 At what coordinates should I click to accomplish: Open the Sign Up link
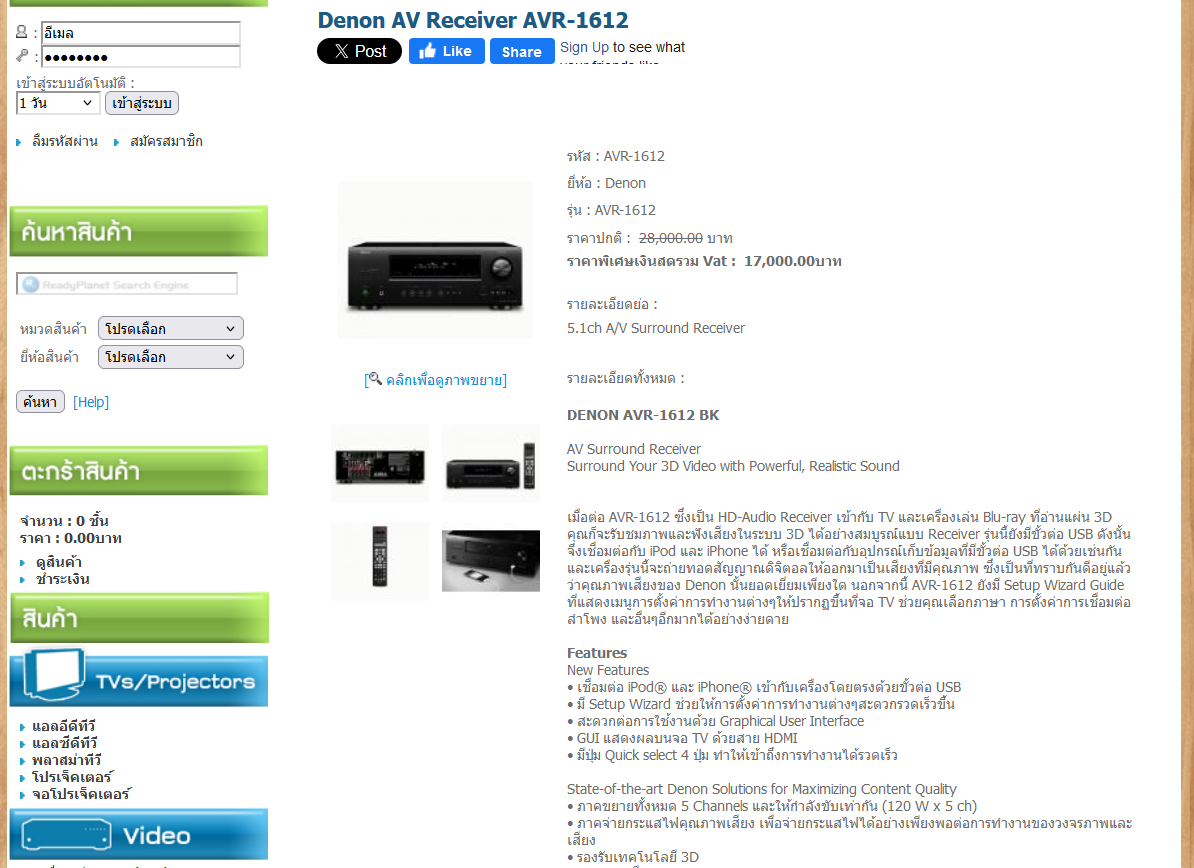584,47
